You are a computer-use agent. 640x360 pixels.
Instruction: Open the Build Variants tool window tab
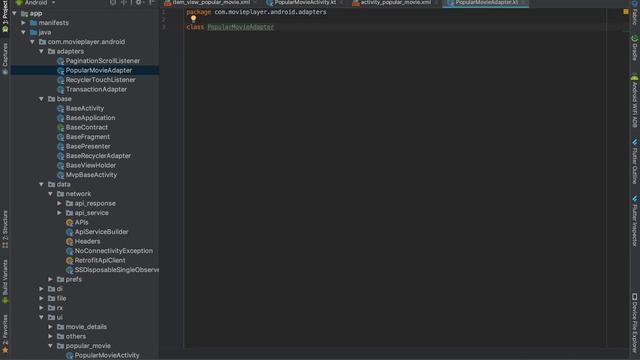coord(5,282)
